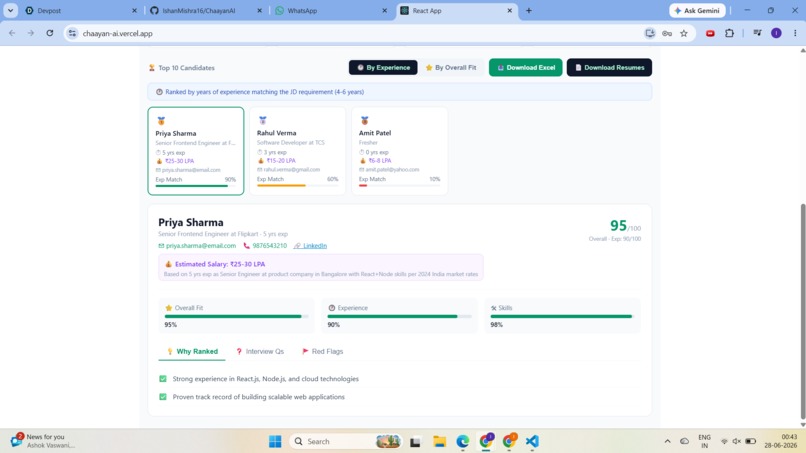Click the star icon beside Overall Fit metric
806x453 pixels.
[x=169, y=308]
